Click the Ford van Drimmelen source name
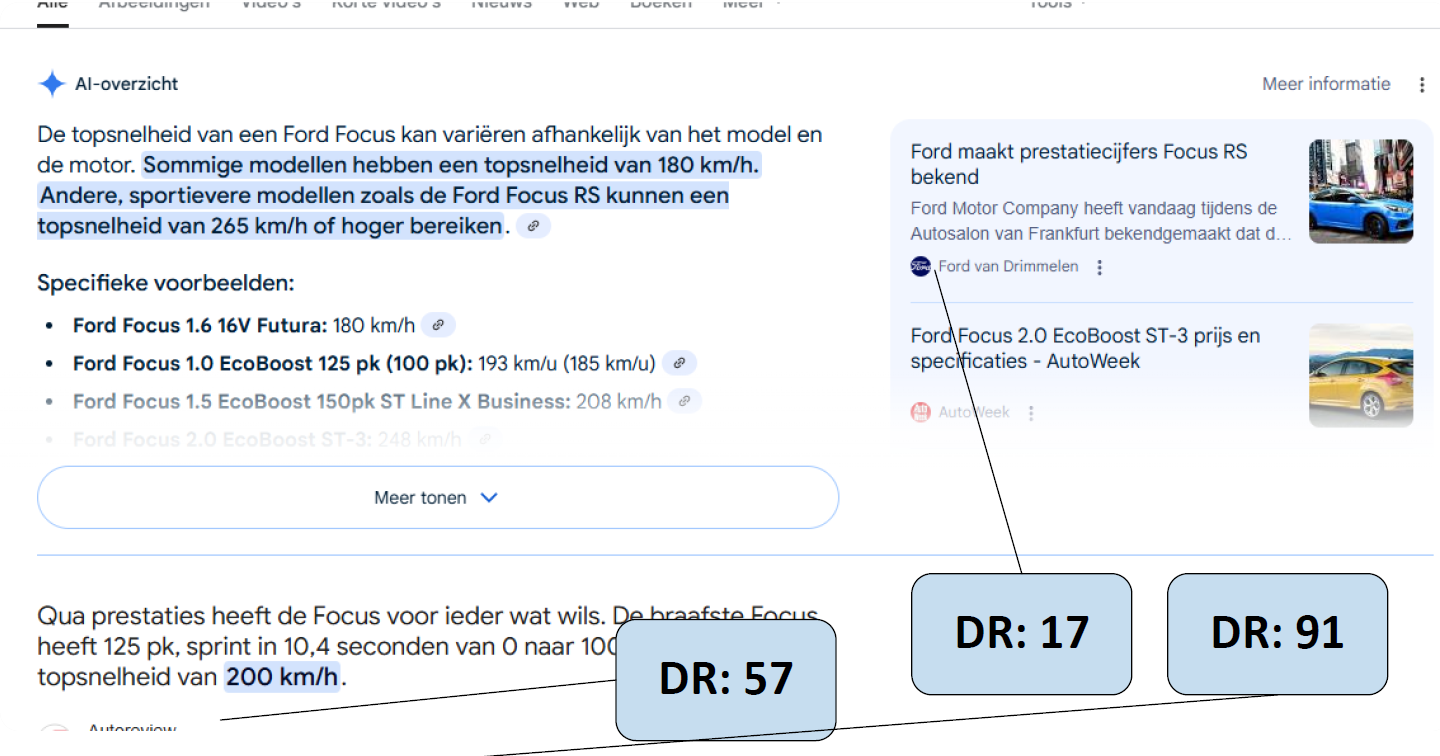Viewport: 1440px width, 756px height. 1008,267
